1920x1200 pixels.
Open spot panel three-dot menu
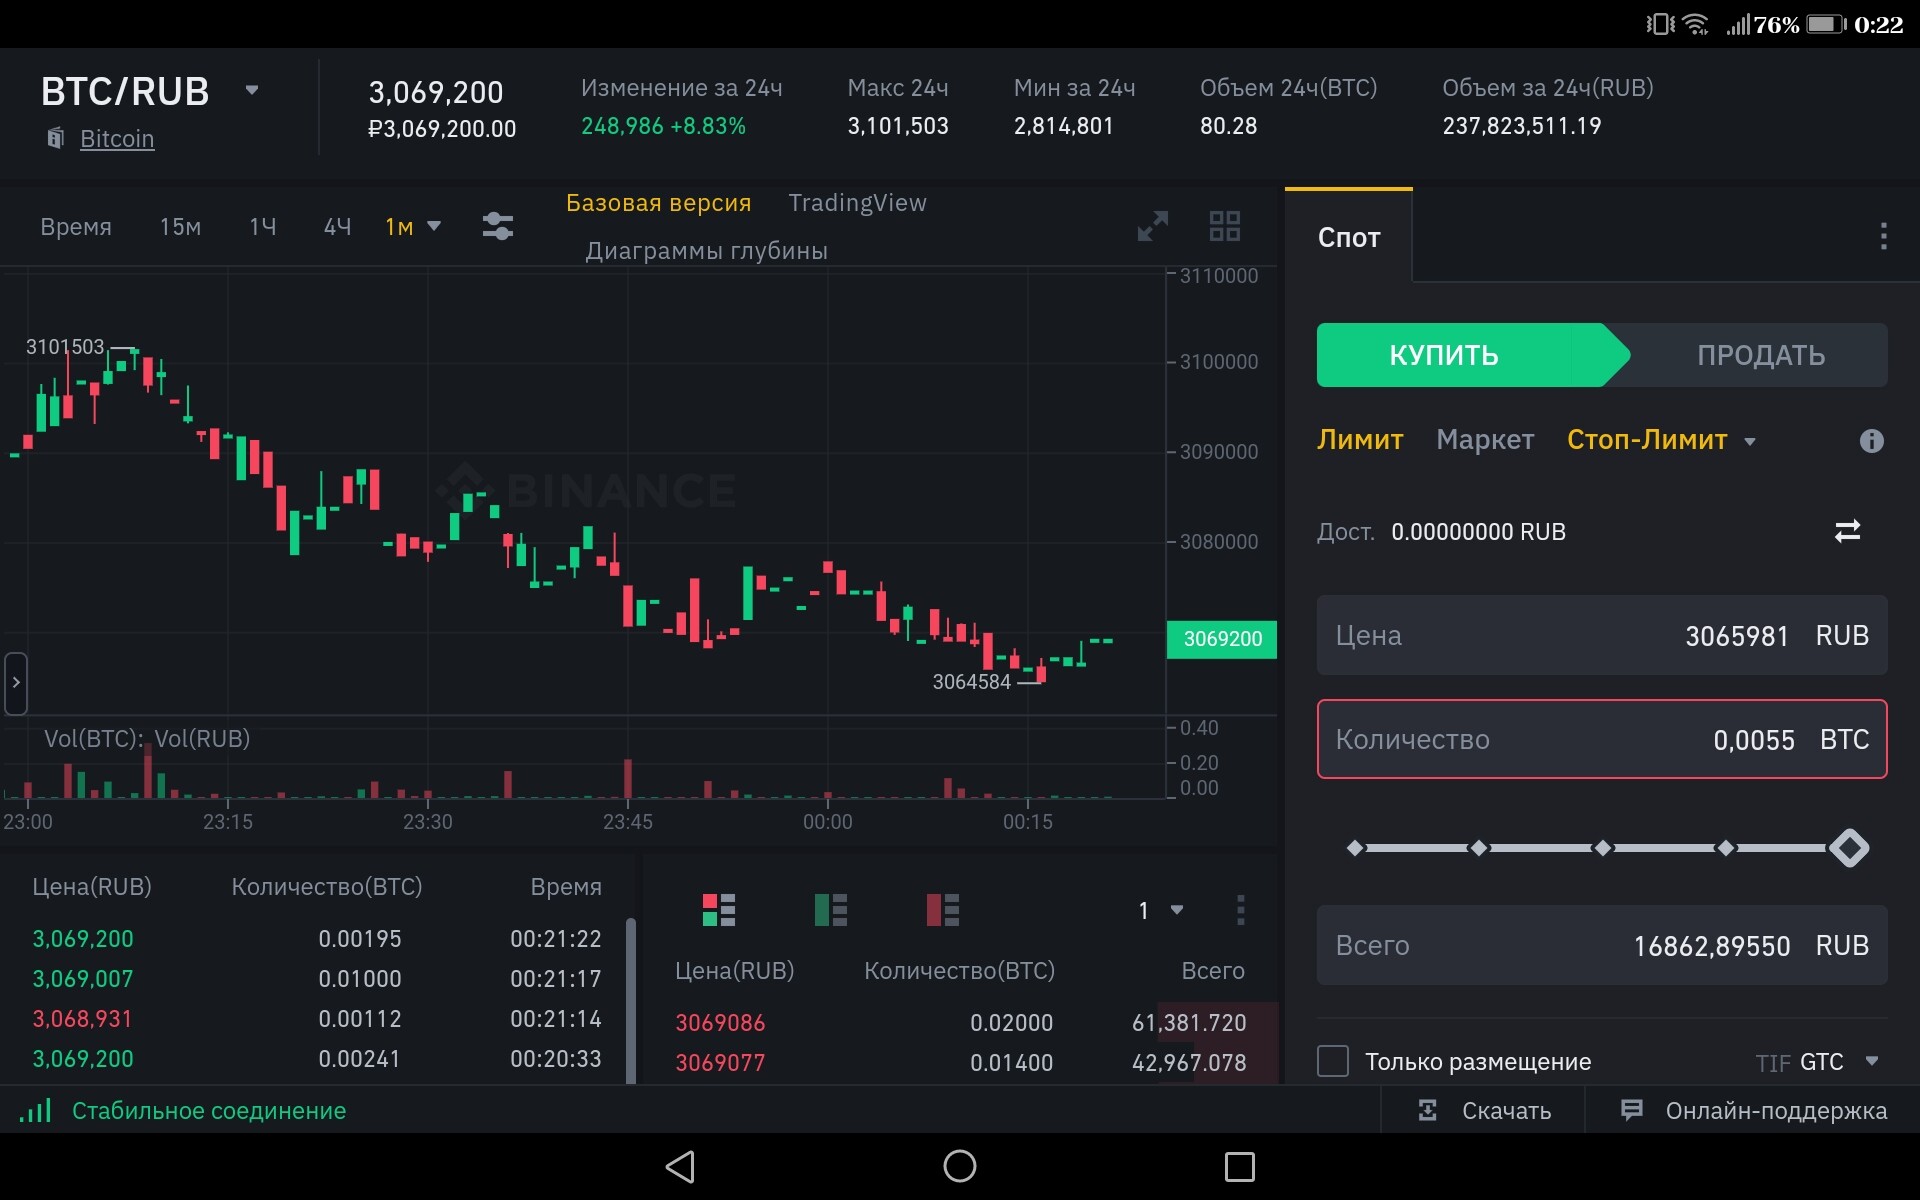pyautogui.click(x=1883, y=236)
